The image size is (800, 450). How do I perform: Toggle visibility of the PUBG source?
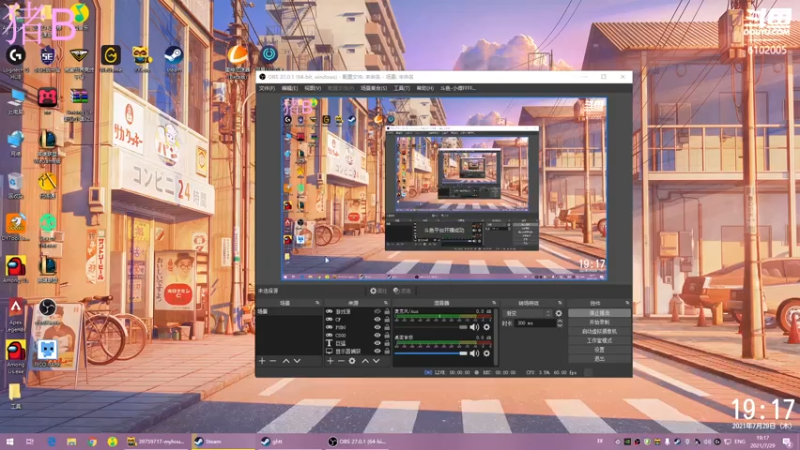tap(378, 328)
